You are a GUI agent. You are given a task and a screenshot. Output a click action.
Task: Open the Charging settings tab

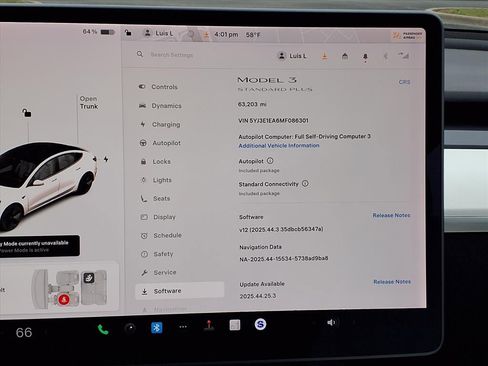(160, 124)
